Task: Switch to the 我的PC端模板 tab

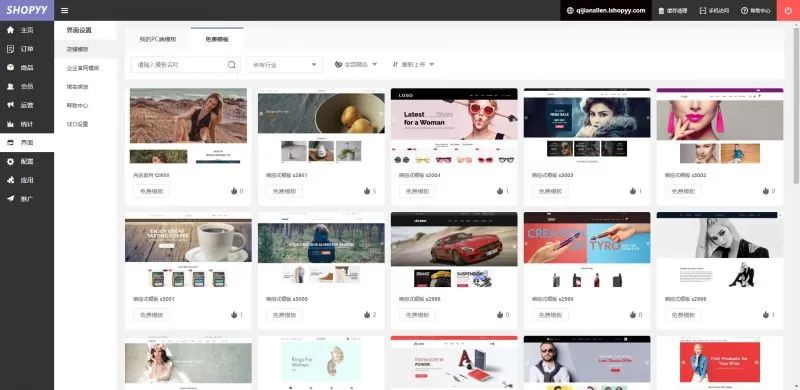Action: (158, 39)
